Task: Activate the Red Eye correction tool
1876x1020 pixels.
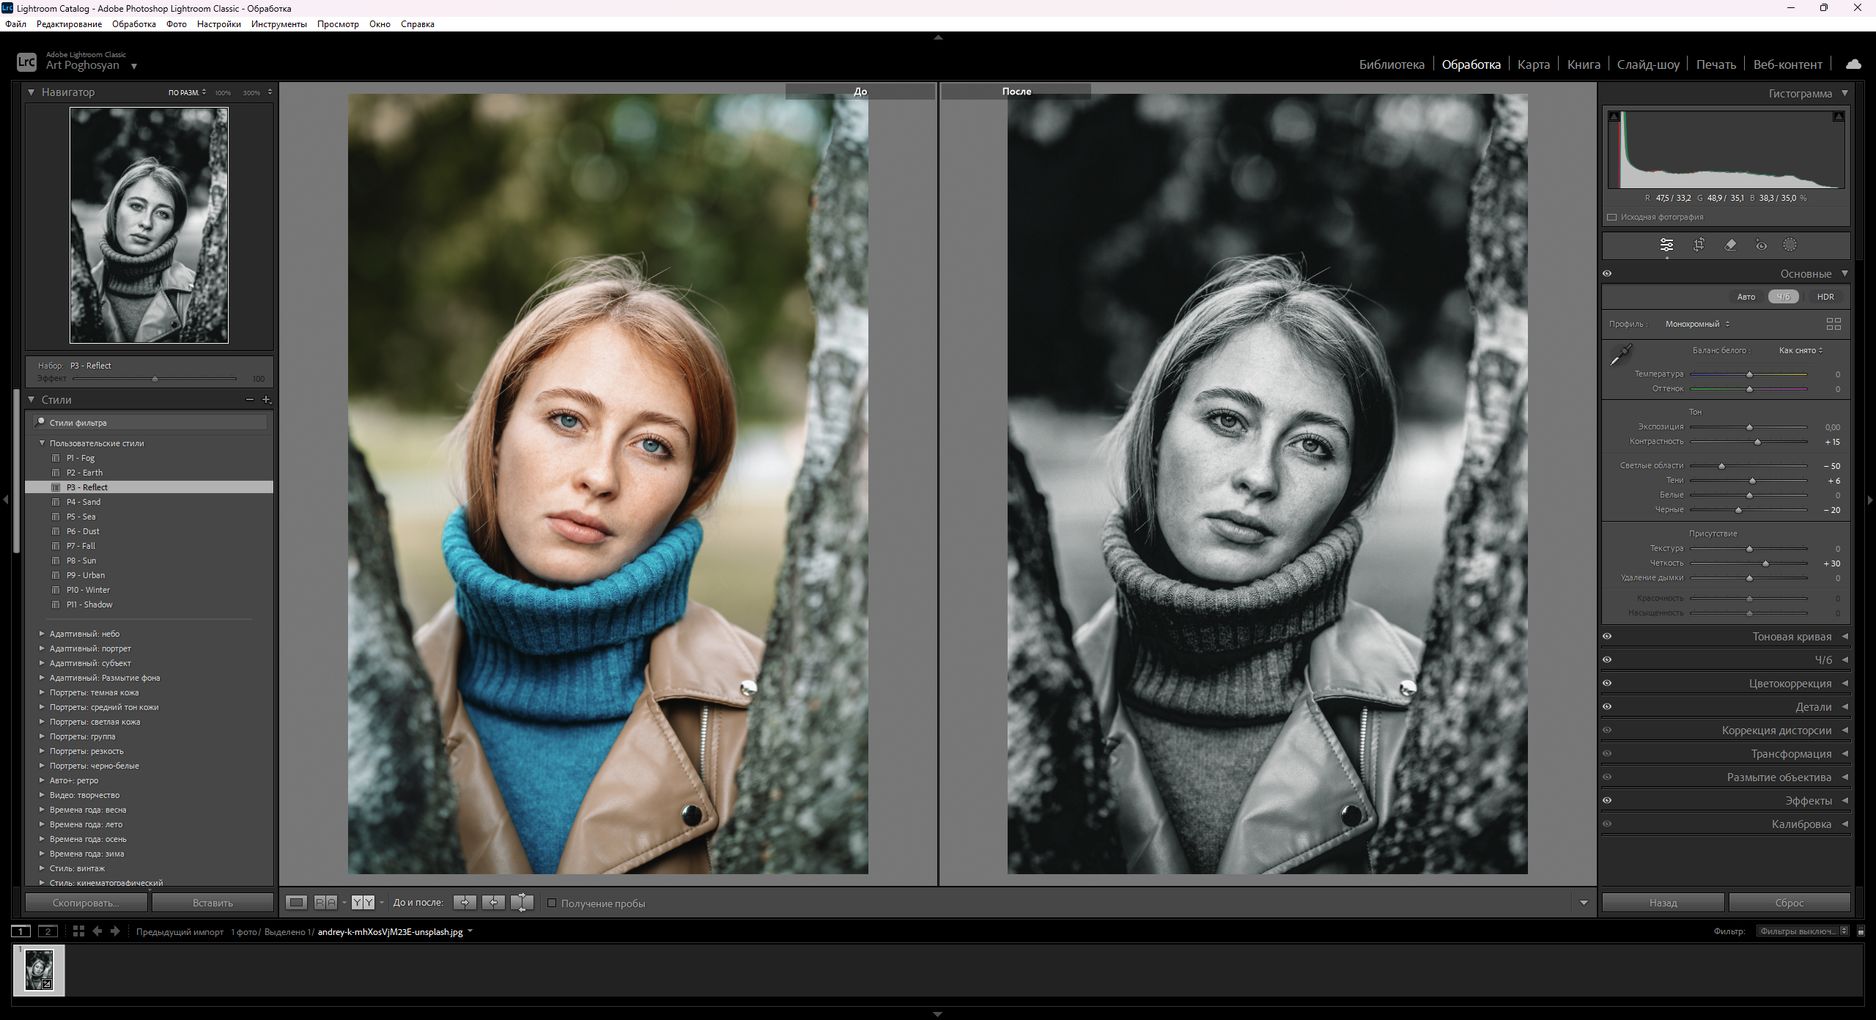Action: click(1761, 245)
